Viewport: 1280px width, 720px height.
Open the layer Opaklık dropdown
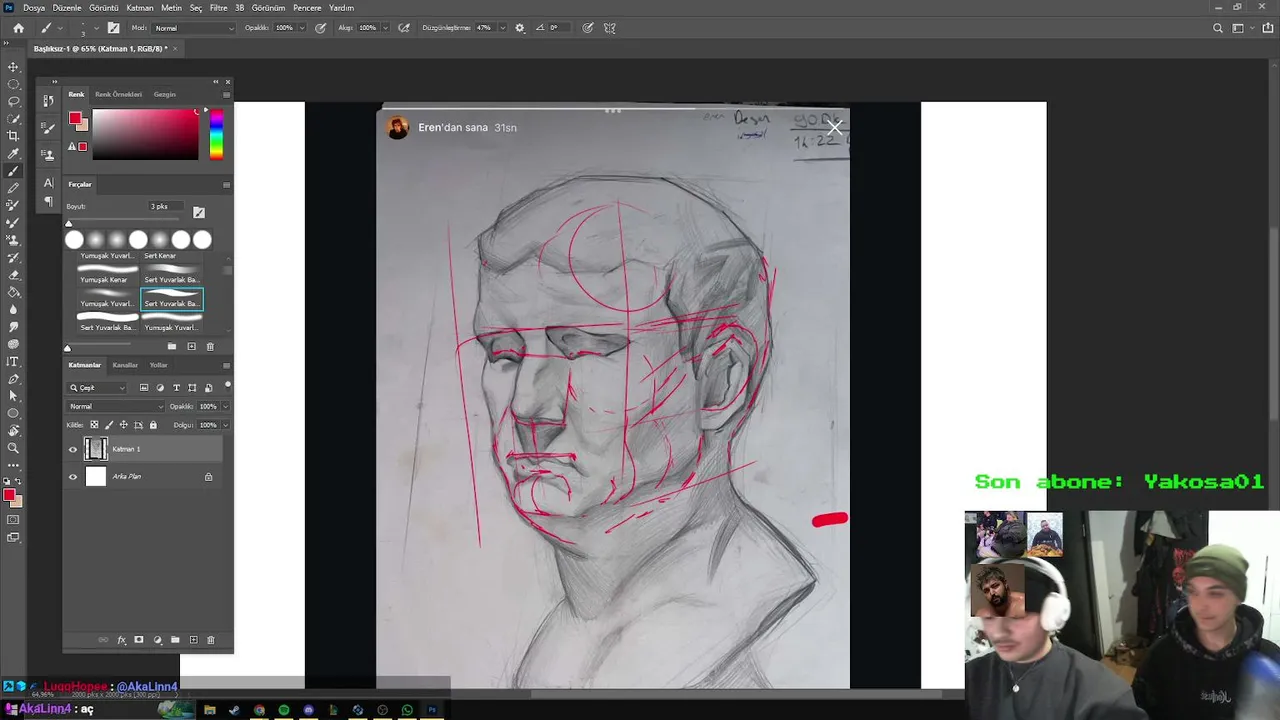pyautogui.click(x=225, y=407)
